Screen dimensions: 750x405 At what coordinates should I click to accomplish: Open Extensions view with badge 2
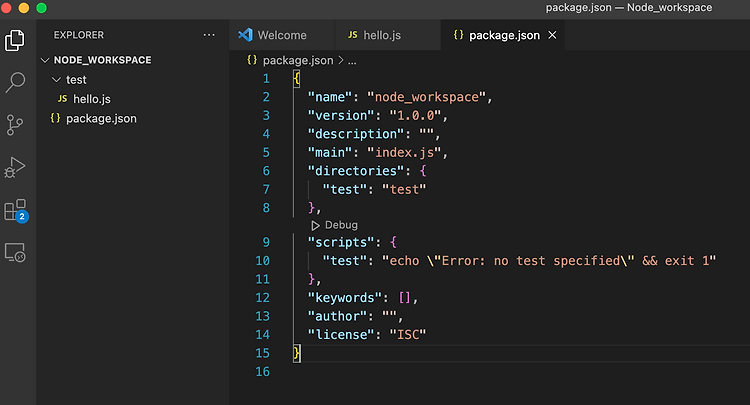(16, 210)
